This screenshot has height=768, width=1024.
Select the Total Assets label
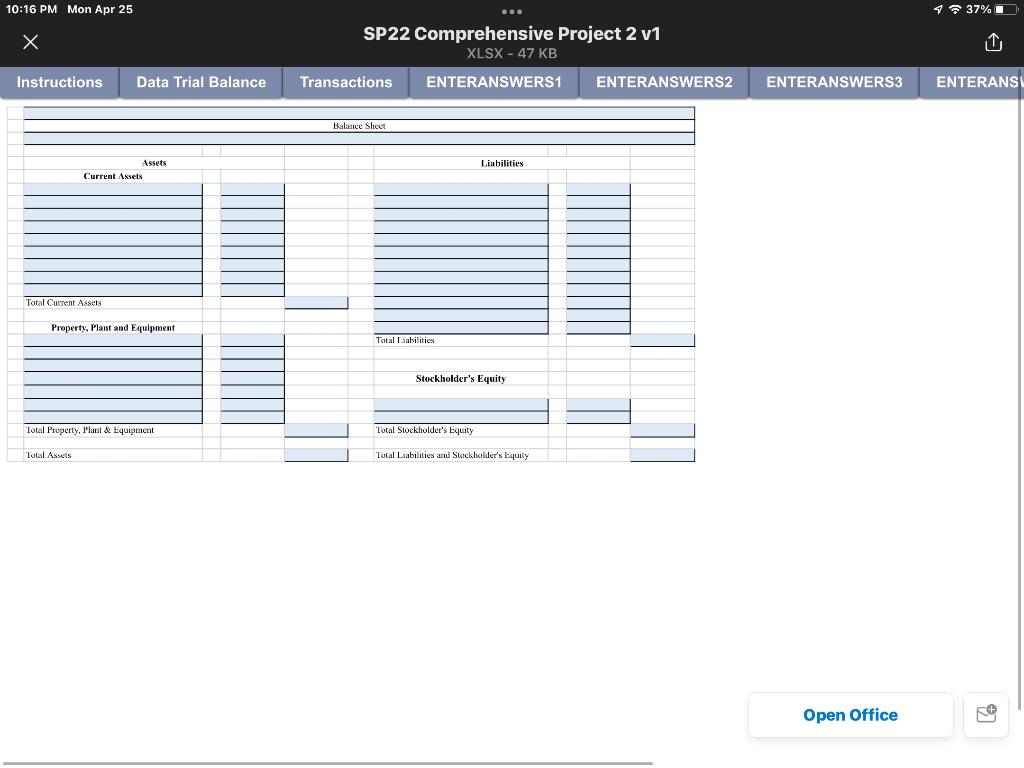[48, 455]
